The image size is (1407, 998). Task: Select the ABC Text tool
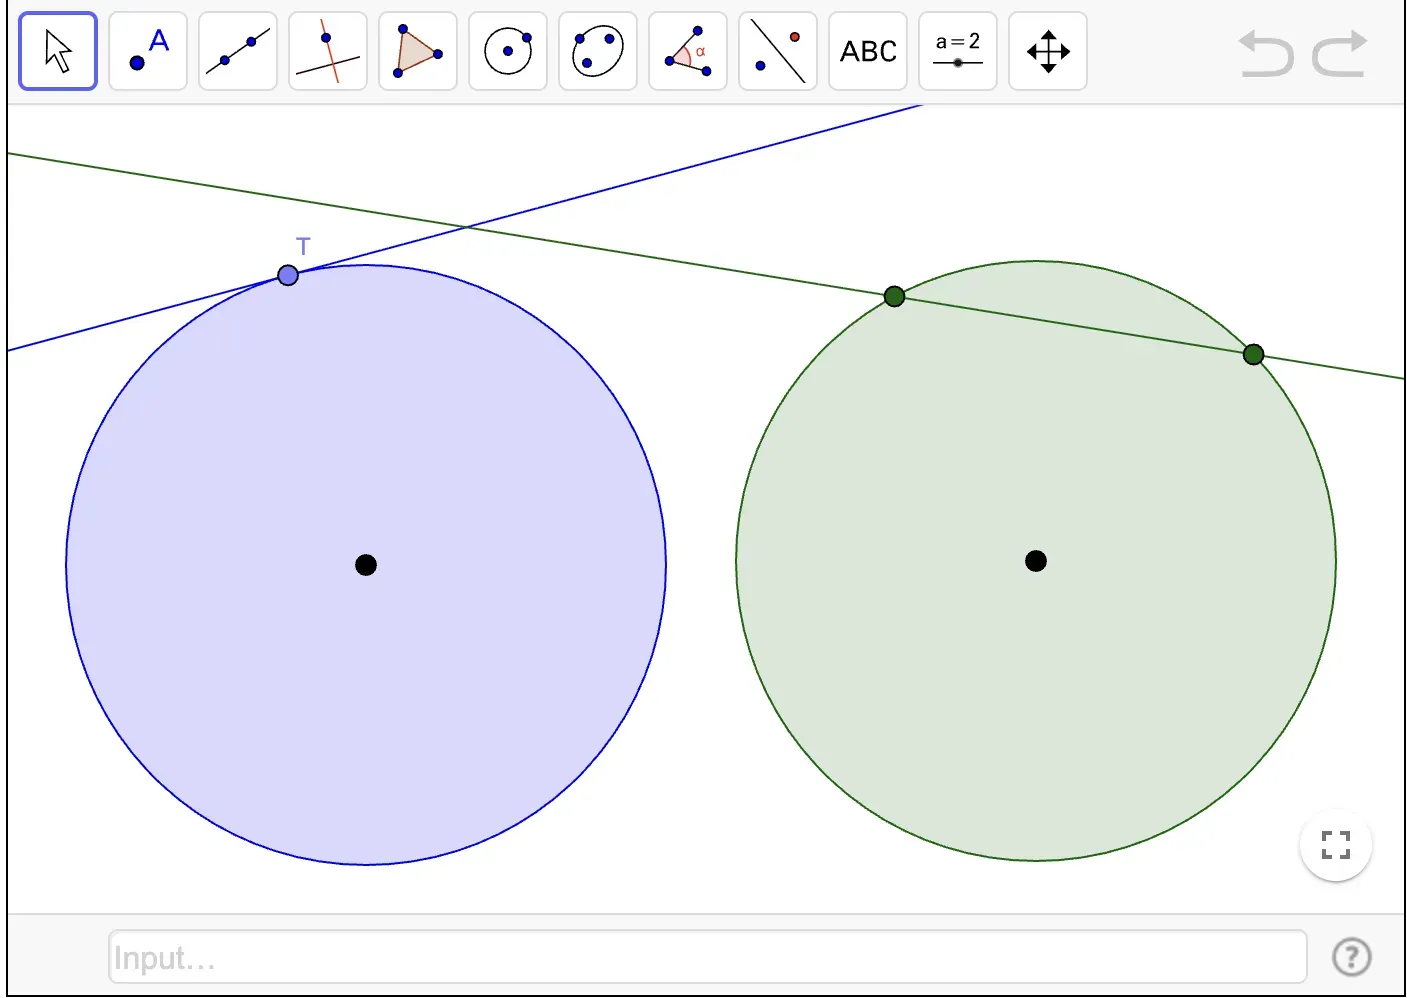tap(868, 51)
